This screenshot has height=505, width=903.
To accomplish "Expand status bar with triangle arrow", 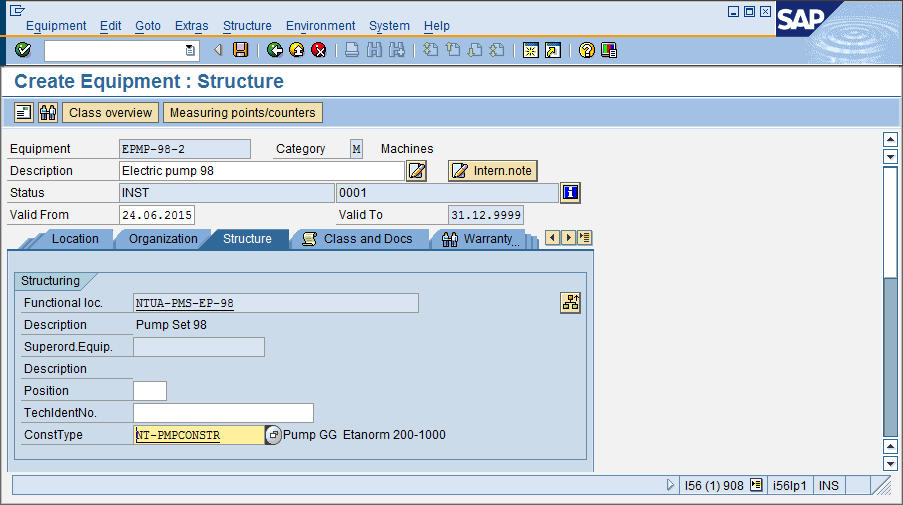I will coord(670,485).
